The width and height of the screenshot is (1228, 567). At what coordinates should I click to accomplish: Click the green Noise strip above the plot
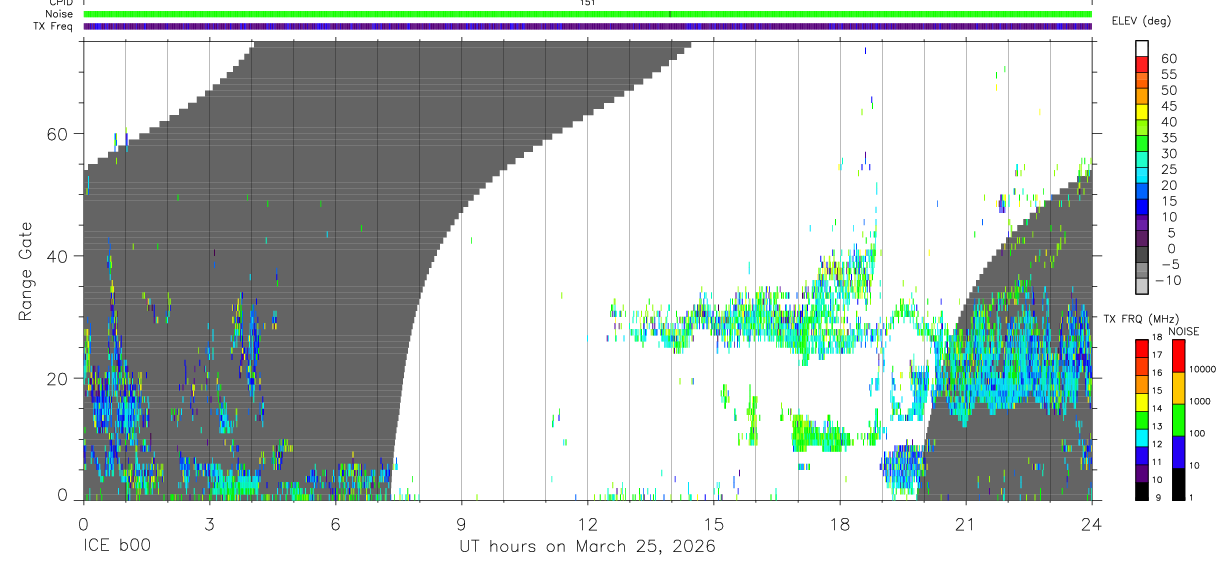pyautogui.click(x=587, y=14)
